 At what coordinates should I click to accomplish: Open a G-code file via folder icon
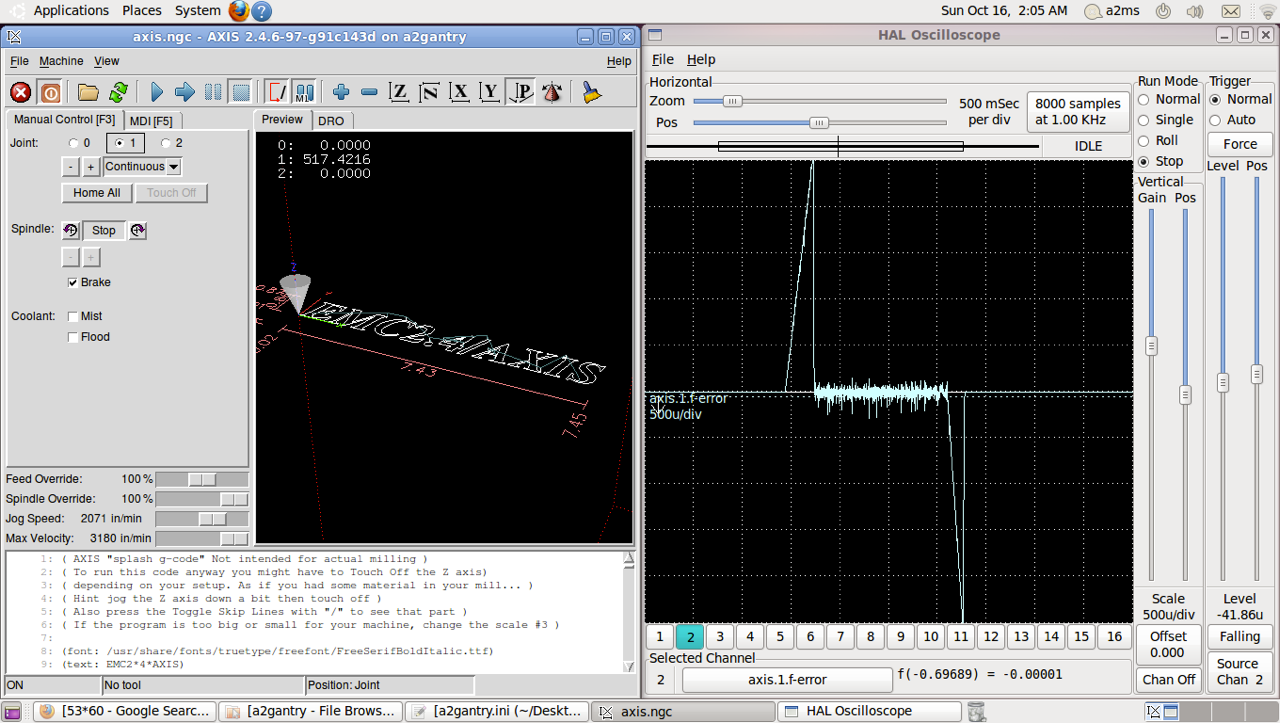[89, 92]
